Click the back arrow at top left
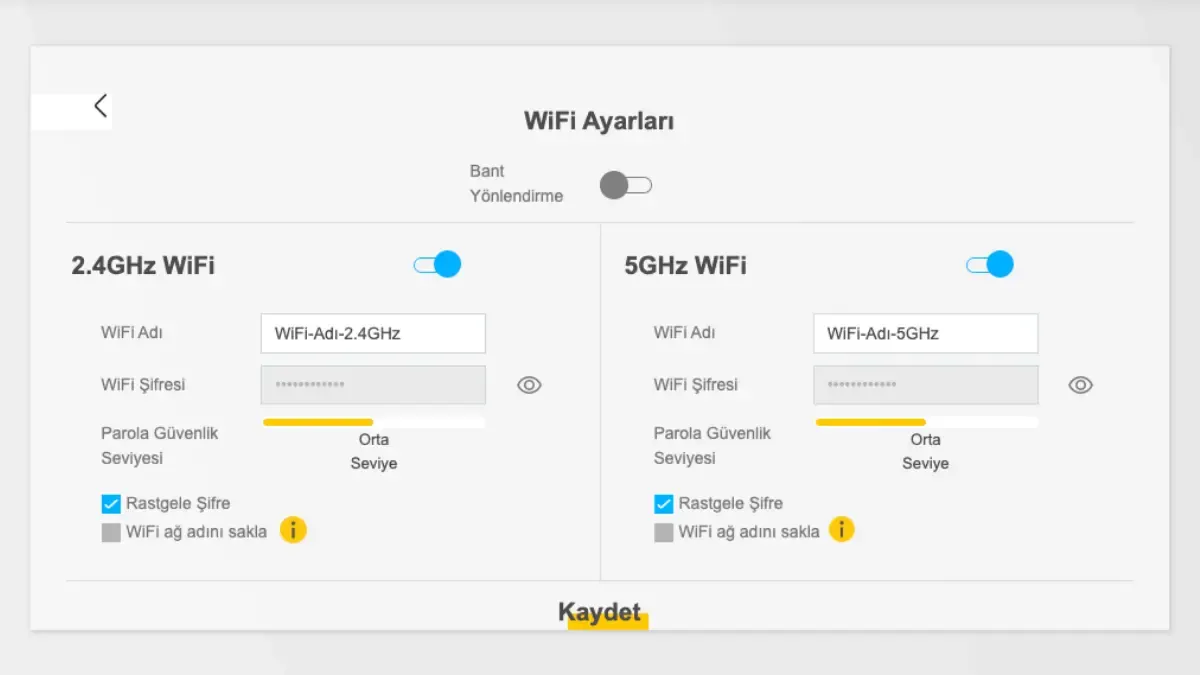This screenshot has width=1200, height=675. 100,104
